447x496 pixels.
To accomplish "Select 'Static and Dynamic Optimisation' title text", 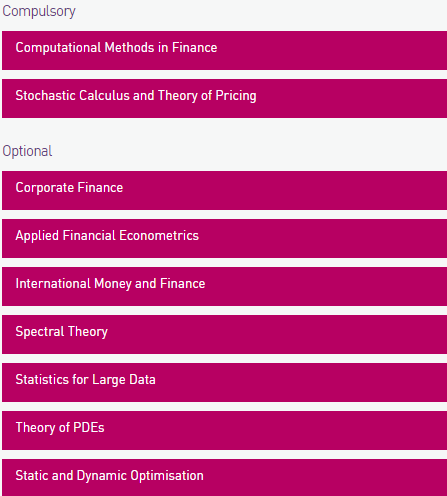I will click(109, 476).
